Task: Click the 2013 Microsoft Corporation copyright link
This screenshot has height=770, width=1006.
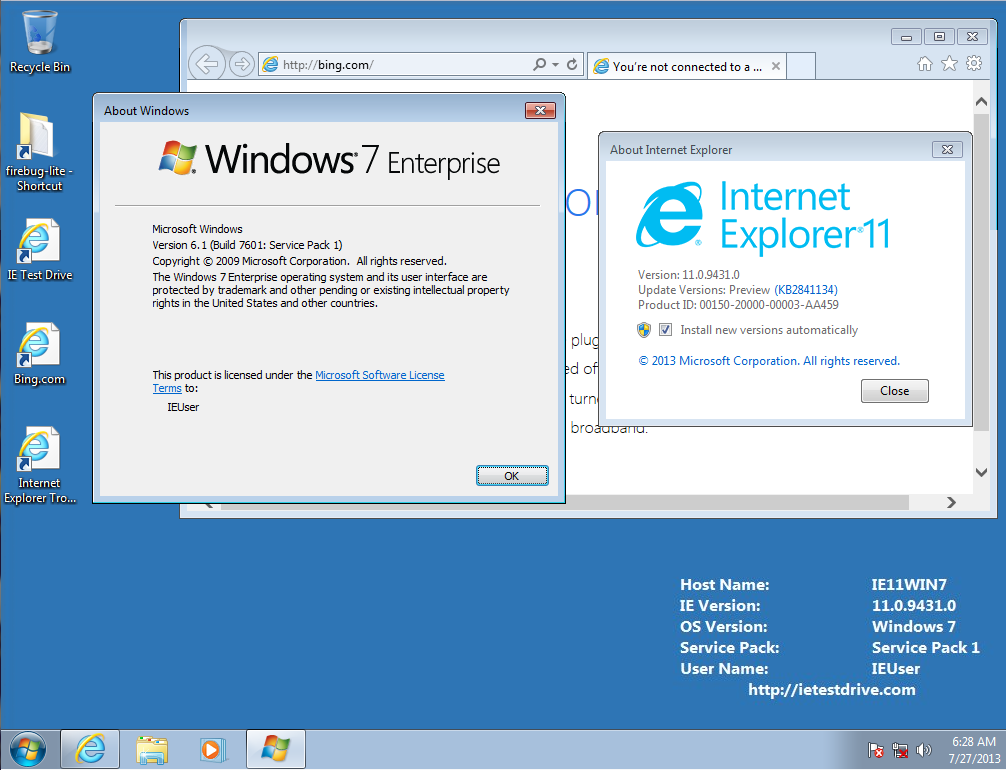Action: 769,361
